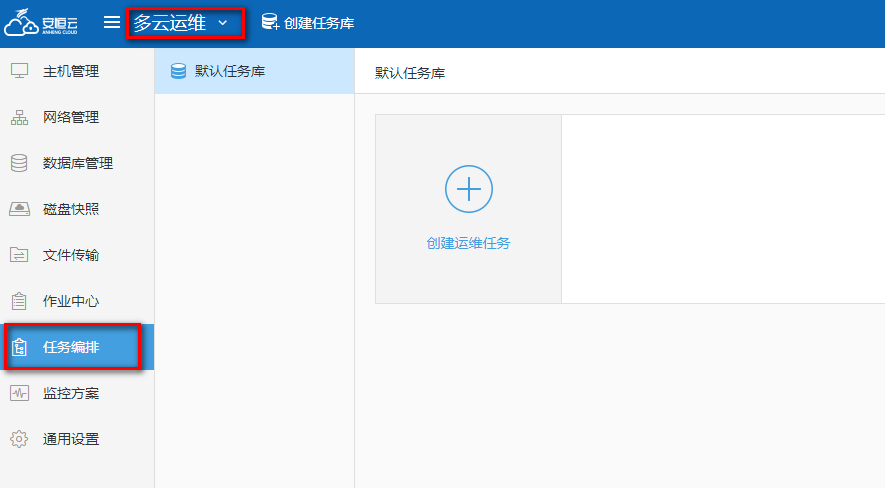The width and height of the screenshot is (885, 488).
Task: Open 网络管理 in the sidebar
Action: [x=77, y=117]
